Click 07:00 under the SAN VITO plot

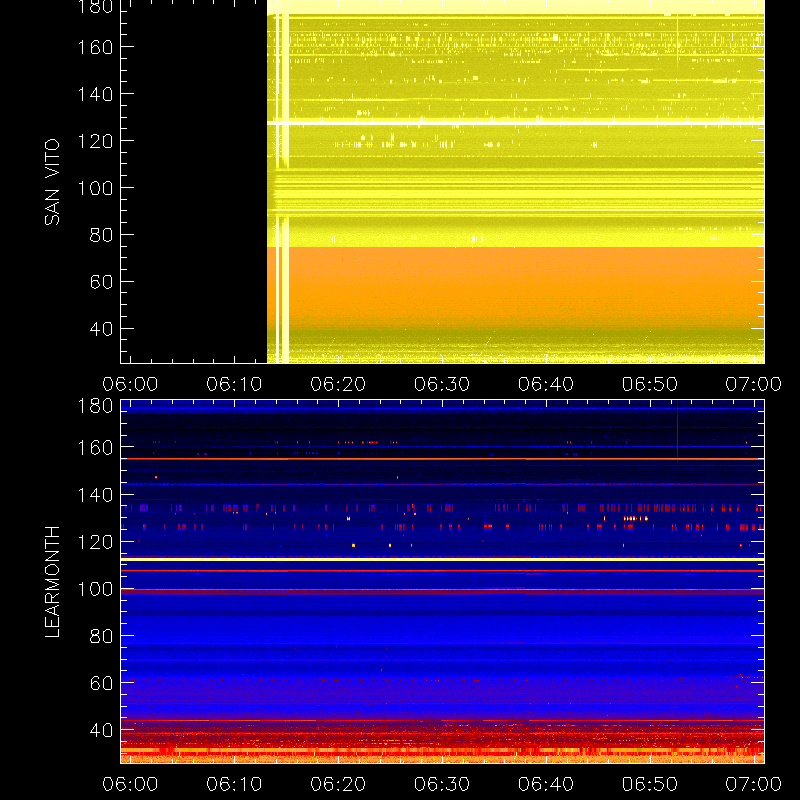(754, 384)
